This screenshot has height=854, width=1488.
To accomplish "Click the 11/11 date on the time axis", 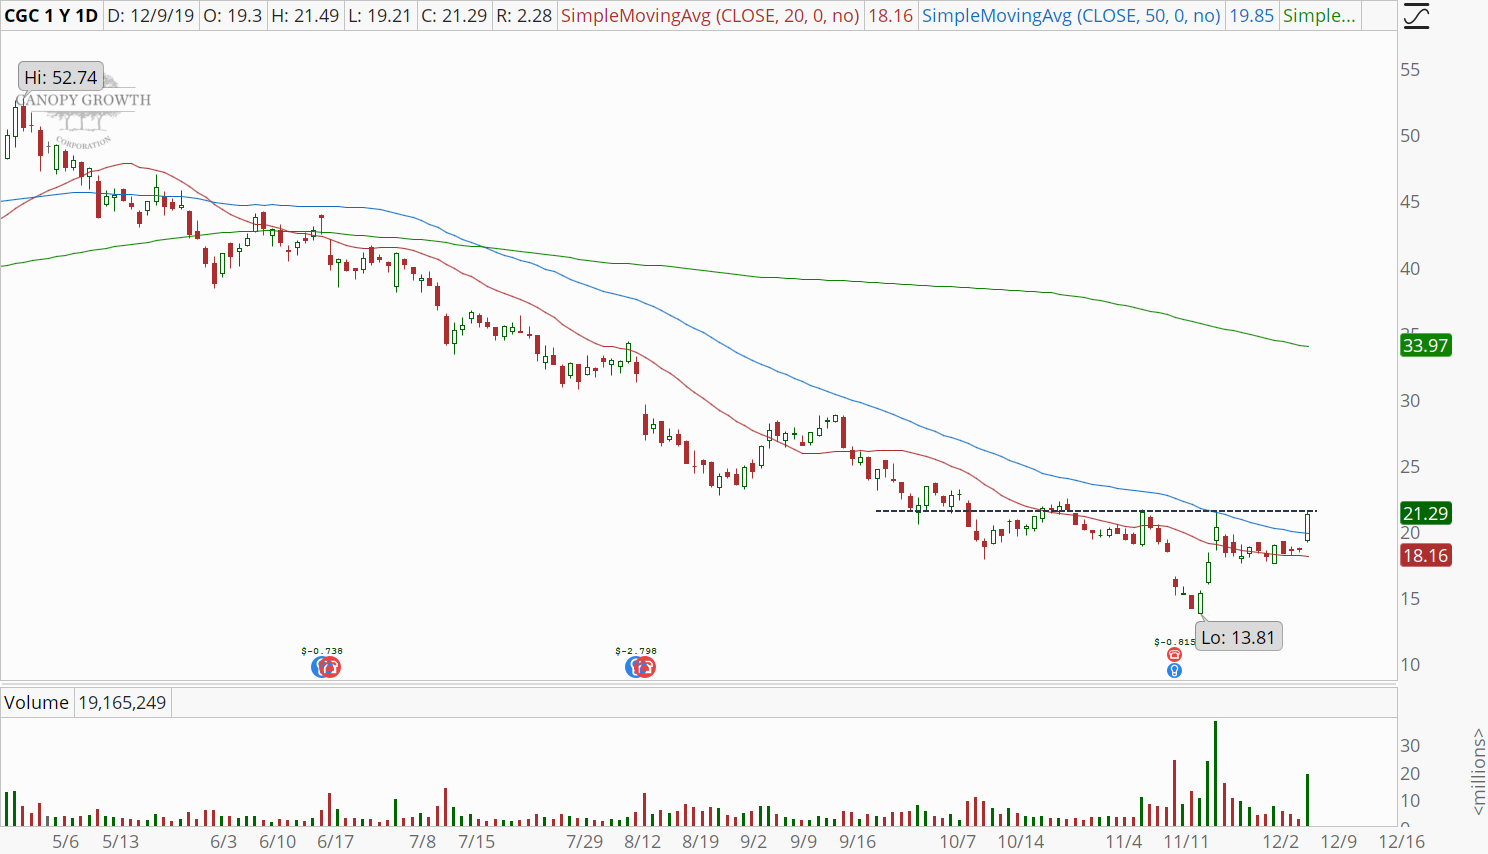I will click(x=1187, y=842).
